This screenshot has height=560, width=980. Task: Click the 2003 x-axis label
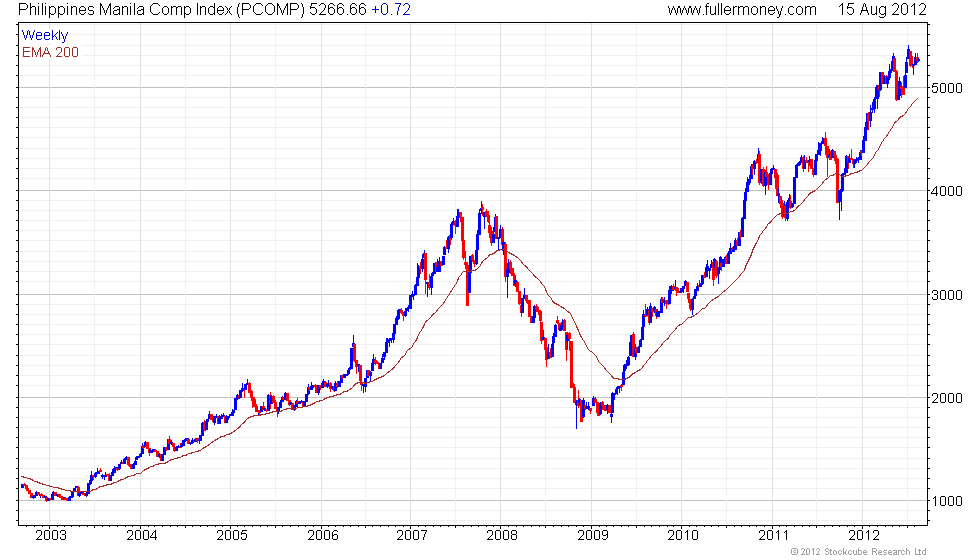51,535
